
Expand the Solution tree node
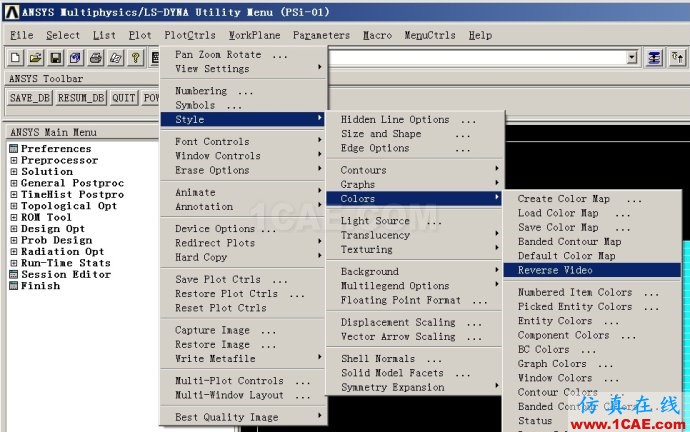(14, 172)
